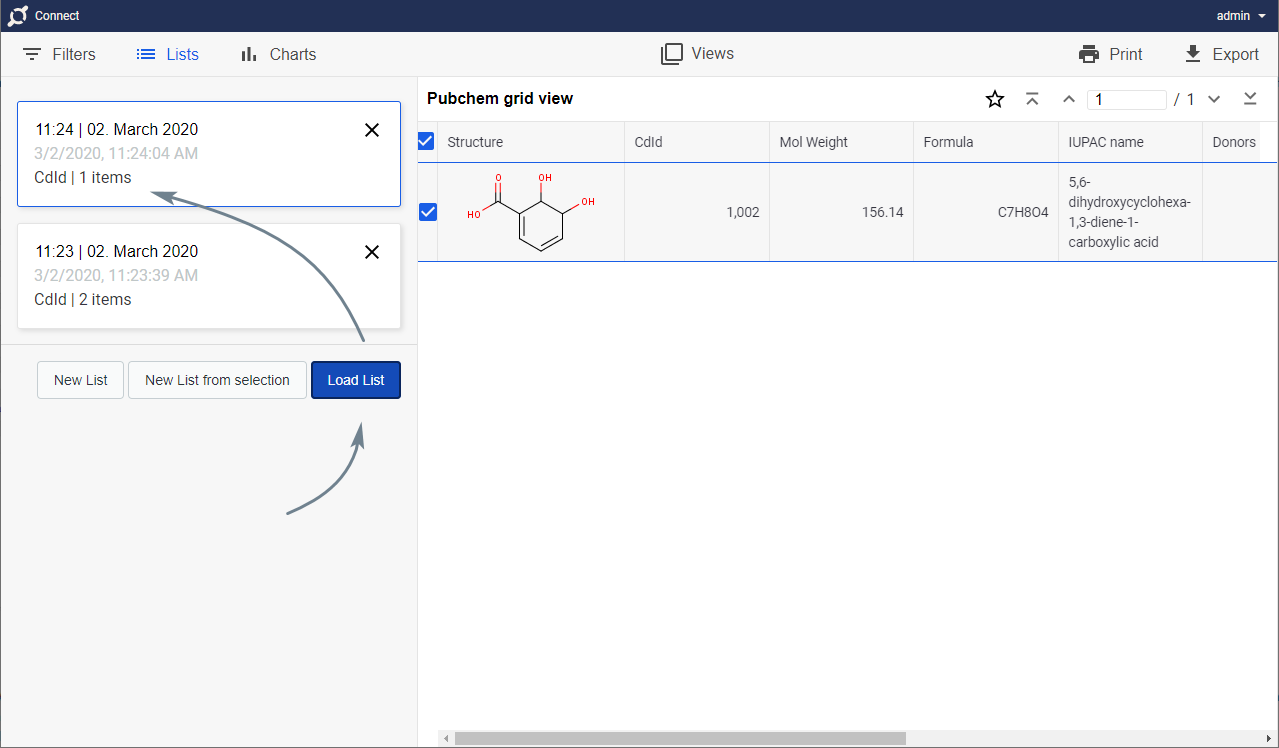Viewport: 1279px width, 748px height.
Task: Remove the 11:23 list with X icon
Action: pyautogui.click(x=372, y=252)
